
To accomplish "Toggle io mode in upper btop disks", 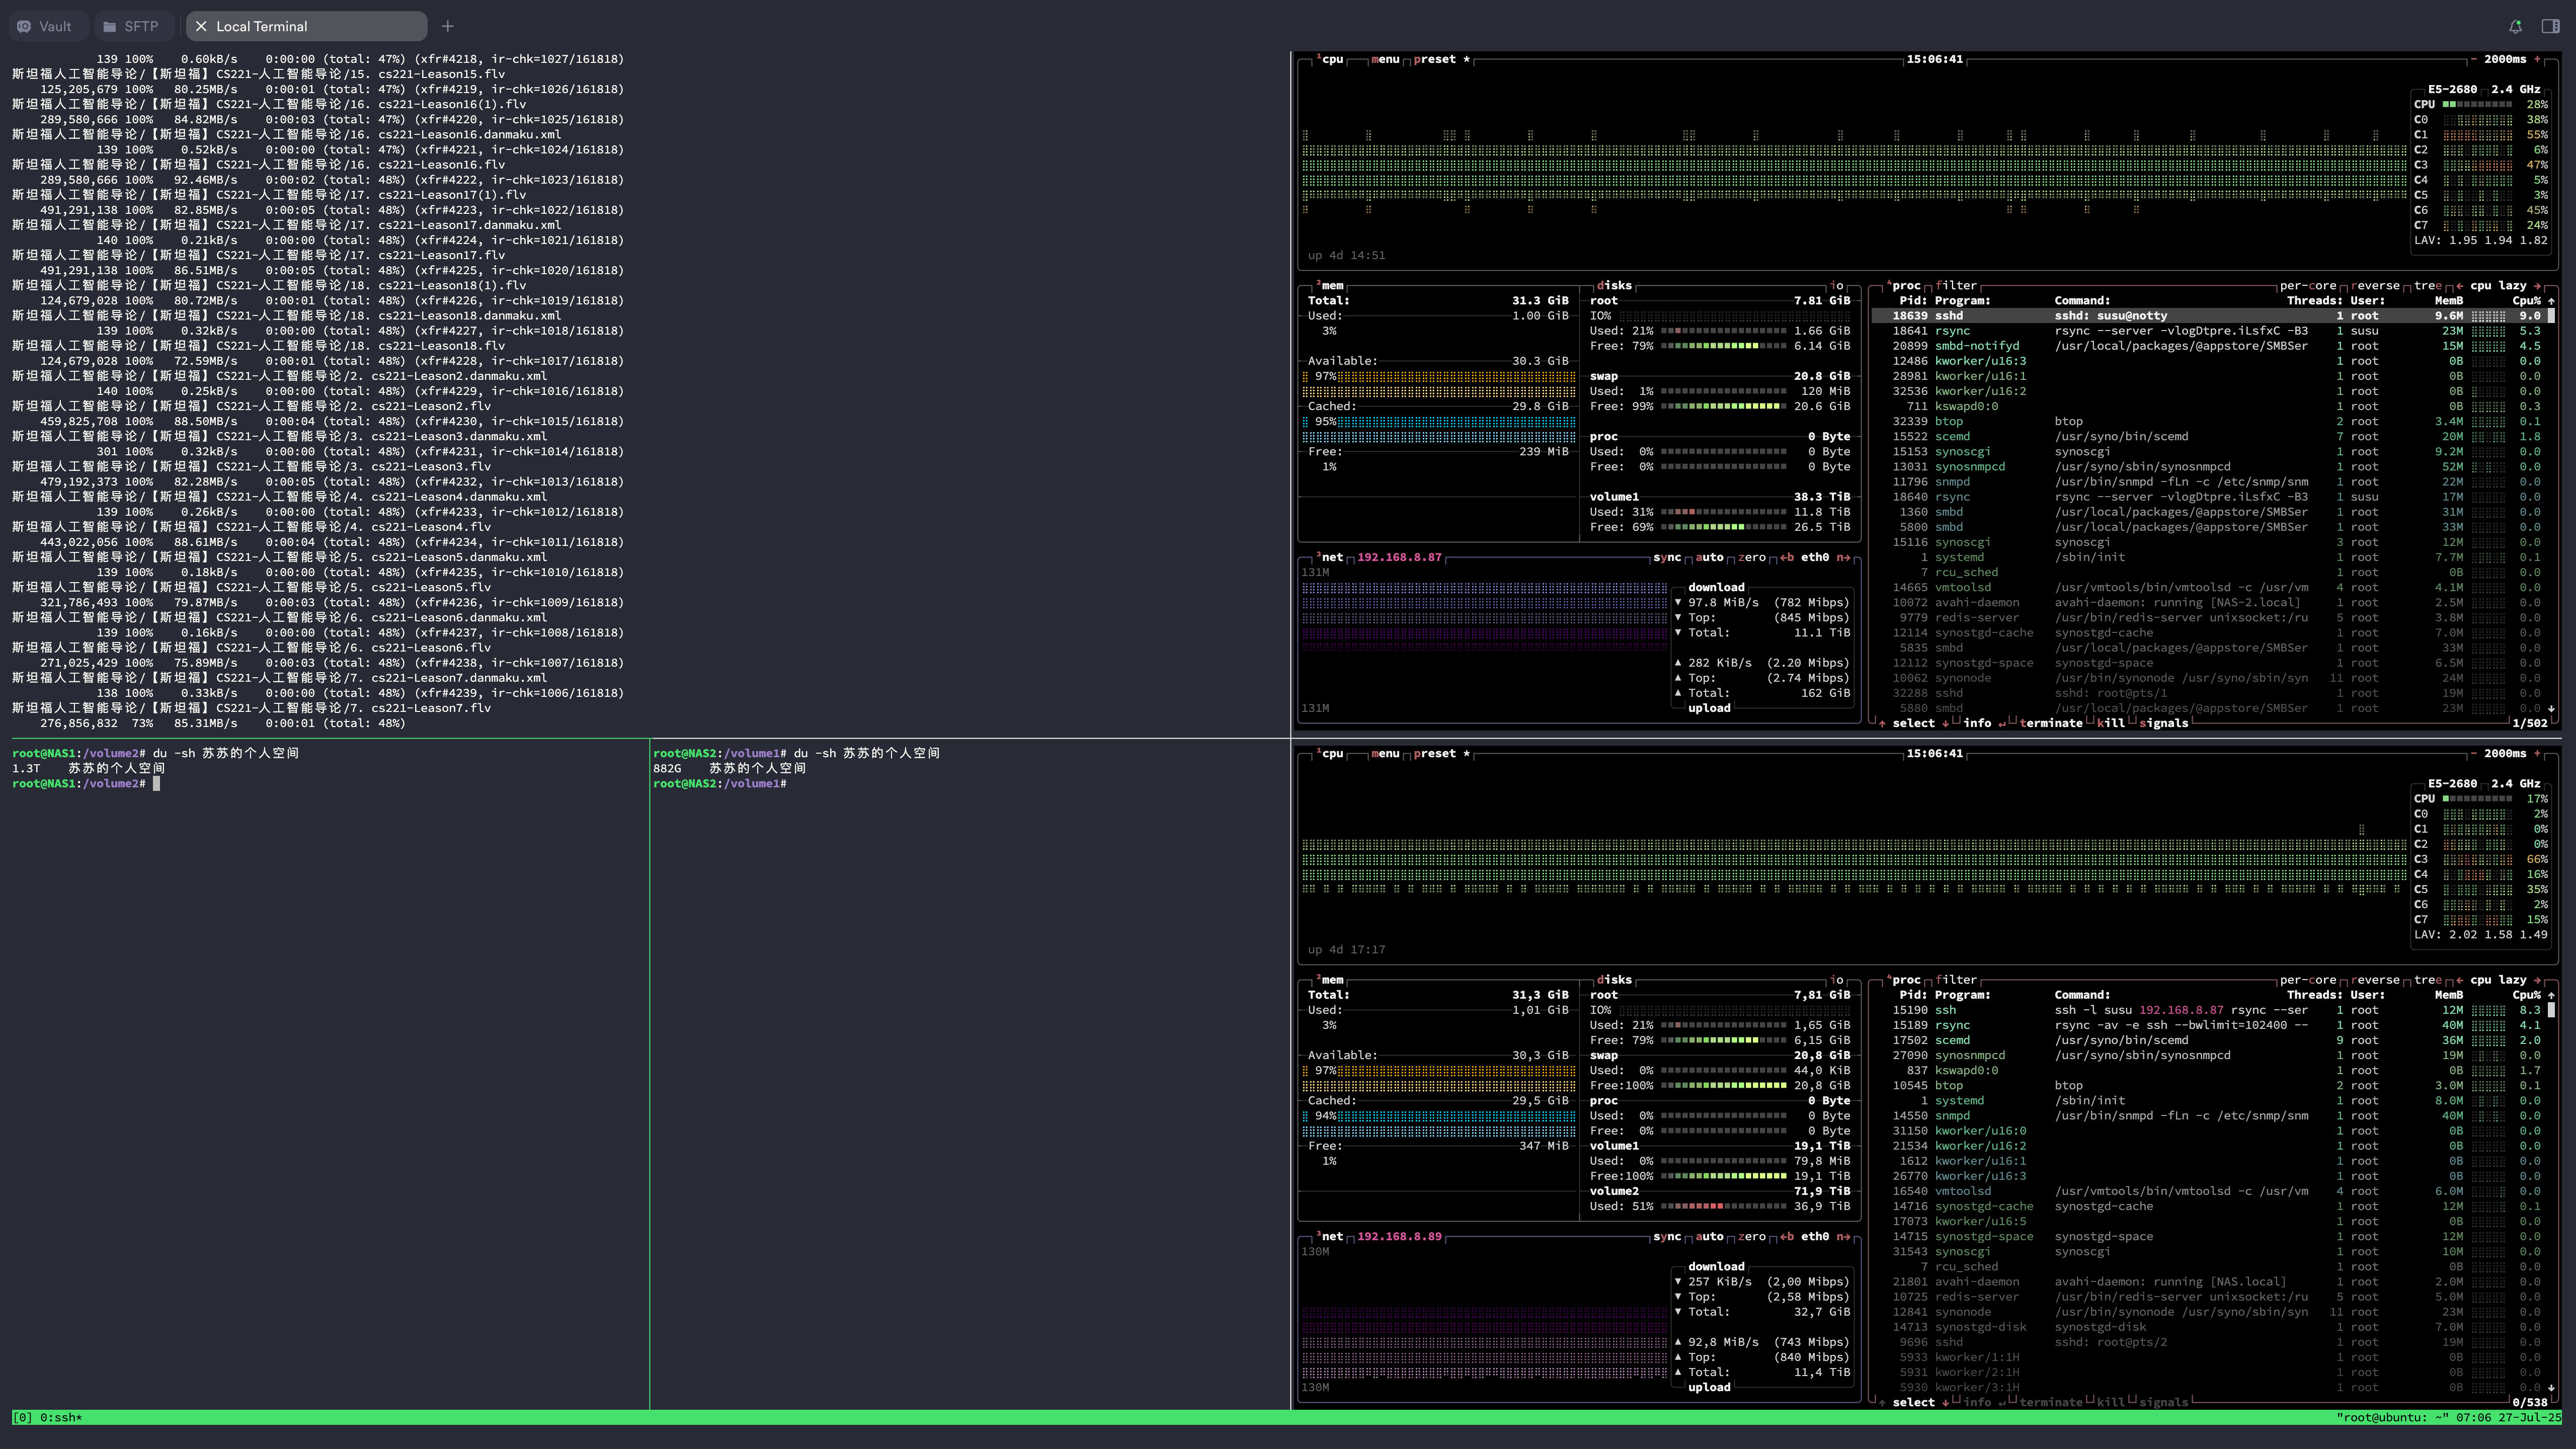I will (1836, 285).
